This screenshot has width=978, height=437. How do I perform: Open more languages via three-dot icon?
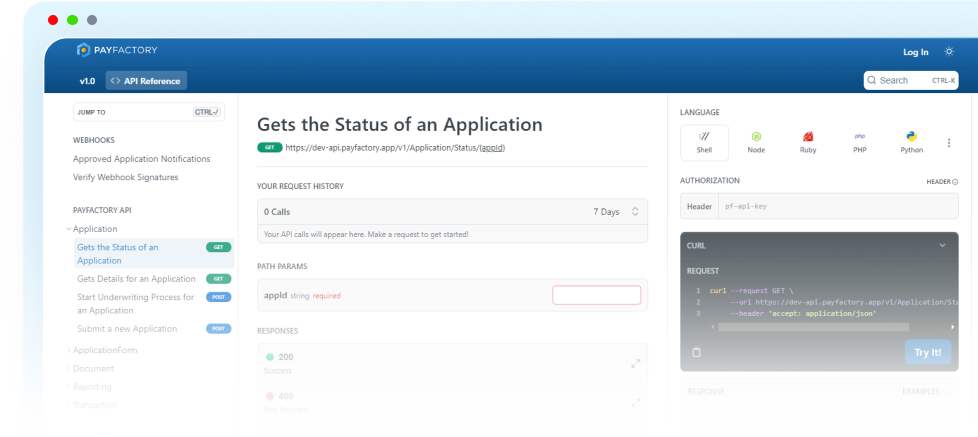pos(948,143)
